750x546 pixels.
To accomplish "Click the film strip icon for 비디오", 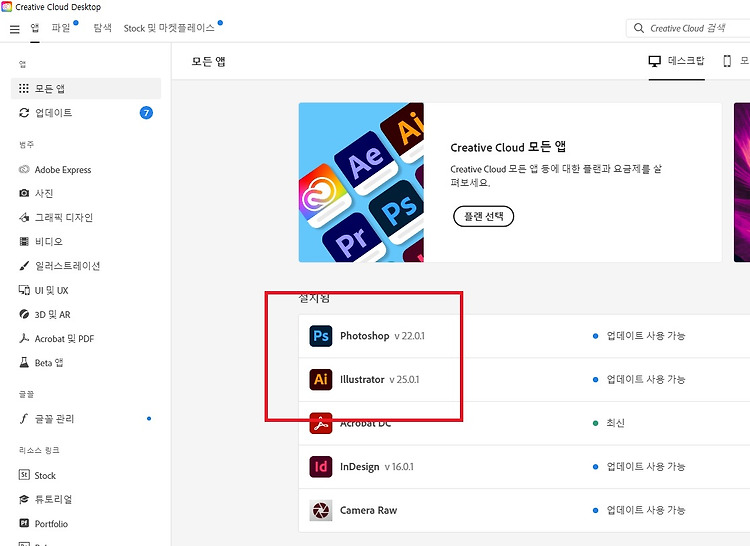I will [x=24, y=241].
